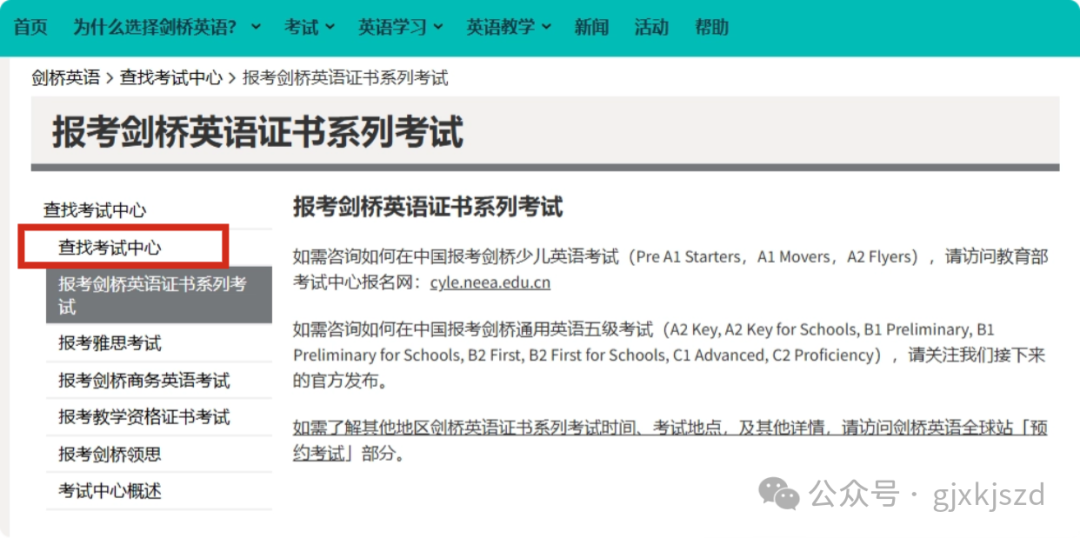
Task: Click the content heading 报考剑桥英语证书系列考试
Action: 428,207
